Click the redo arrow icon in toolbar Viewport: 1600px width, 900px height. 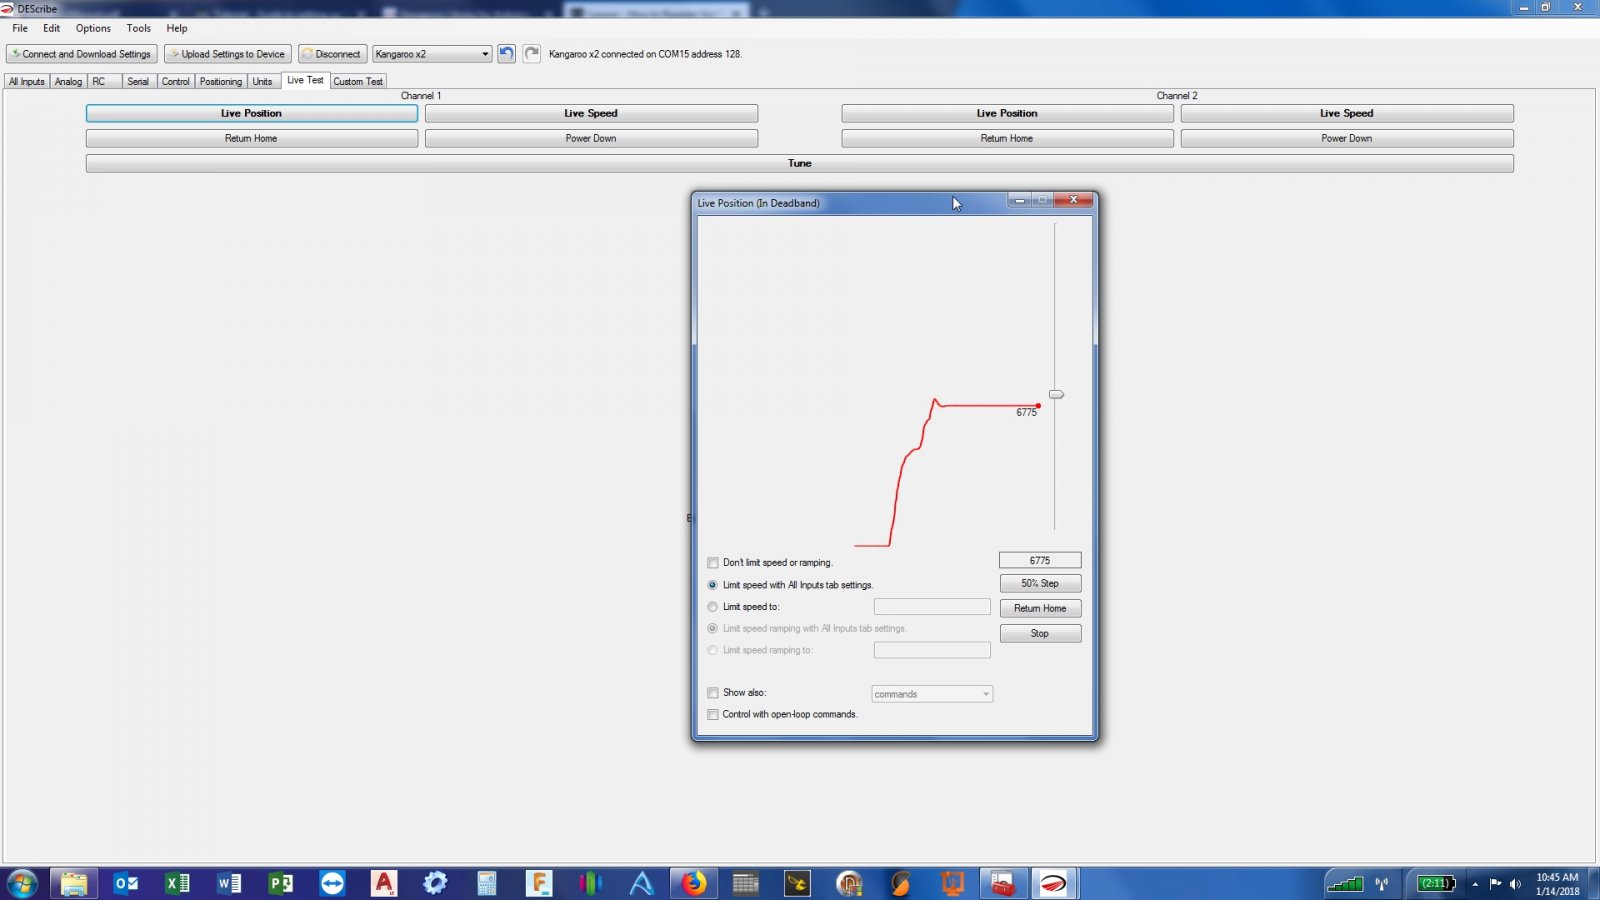pos(532,54)
